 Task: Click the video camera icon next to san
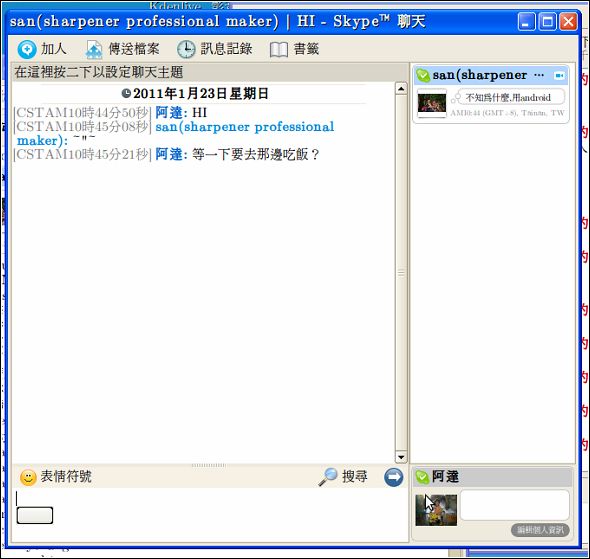click(559, 76)
